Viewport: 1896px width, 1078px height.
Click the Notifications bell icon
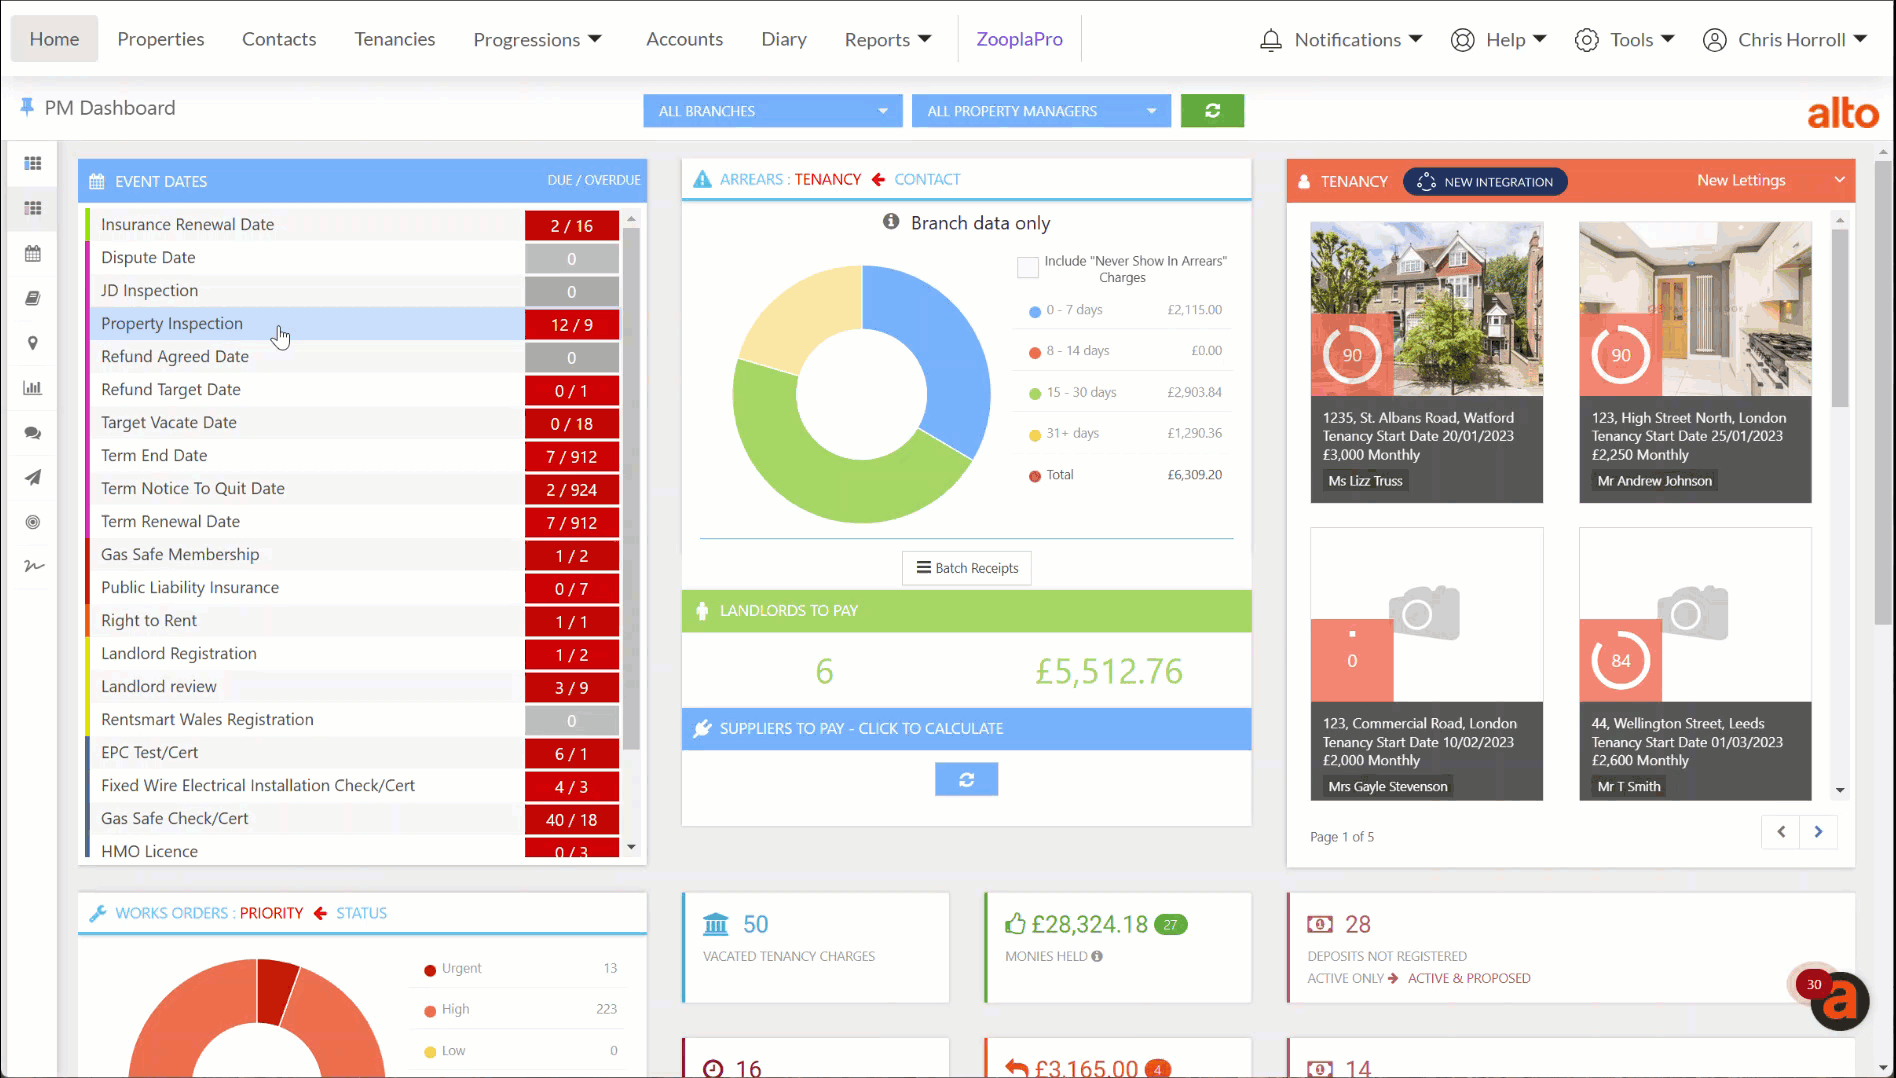(x=1270, y=40)
